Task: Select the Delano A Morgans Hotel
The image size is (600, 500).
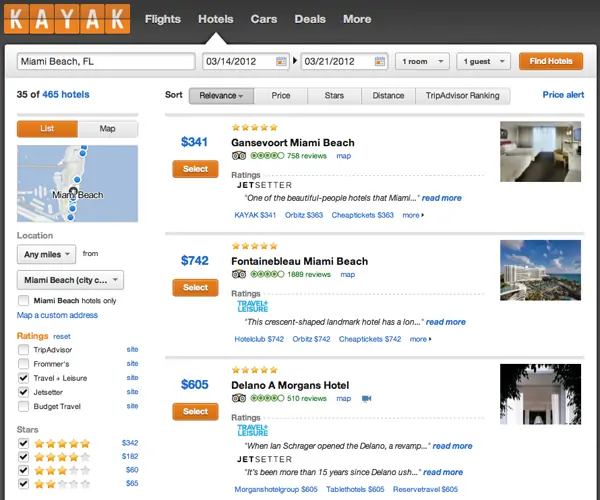Action: [x=196, y=412]
